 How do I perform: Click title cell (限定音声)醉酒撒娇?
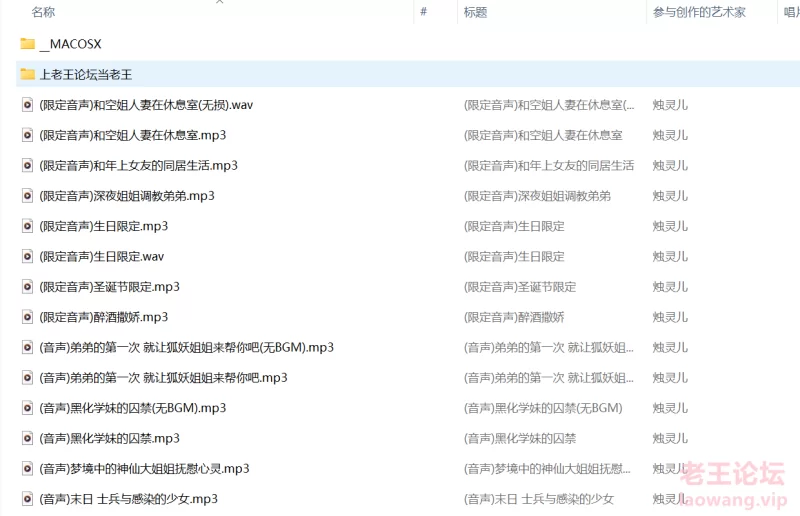(x=514, y=317)
